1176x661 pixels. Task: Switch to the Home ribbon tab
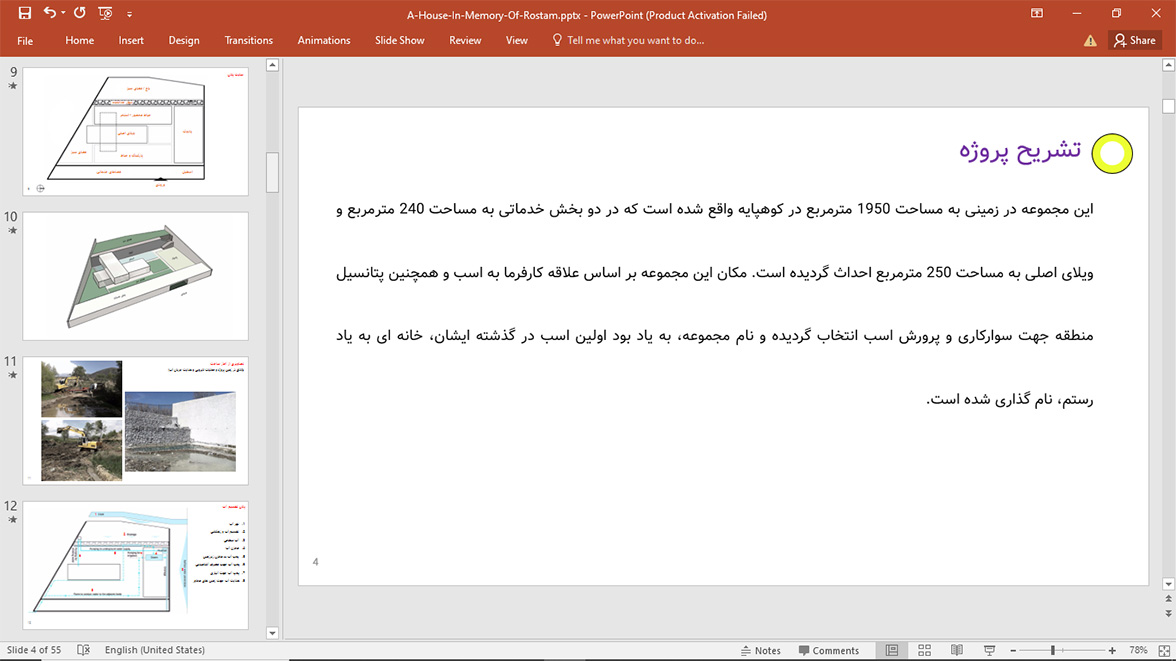click(x=80, y=41)
